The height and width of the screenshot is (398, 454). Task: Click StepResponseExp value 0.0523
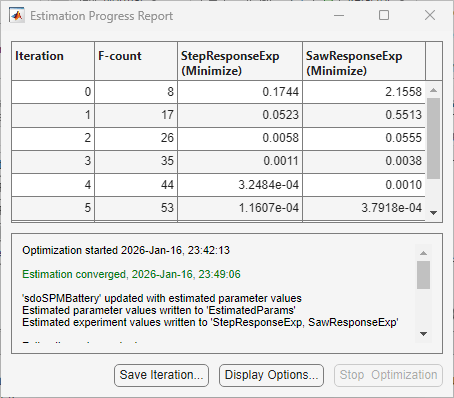(x=240, y=115)
